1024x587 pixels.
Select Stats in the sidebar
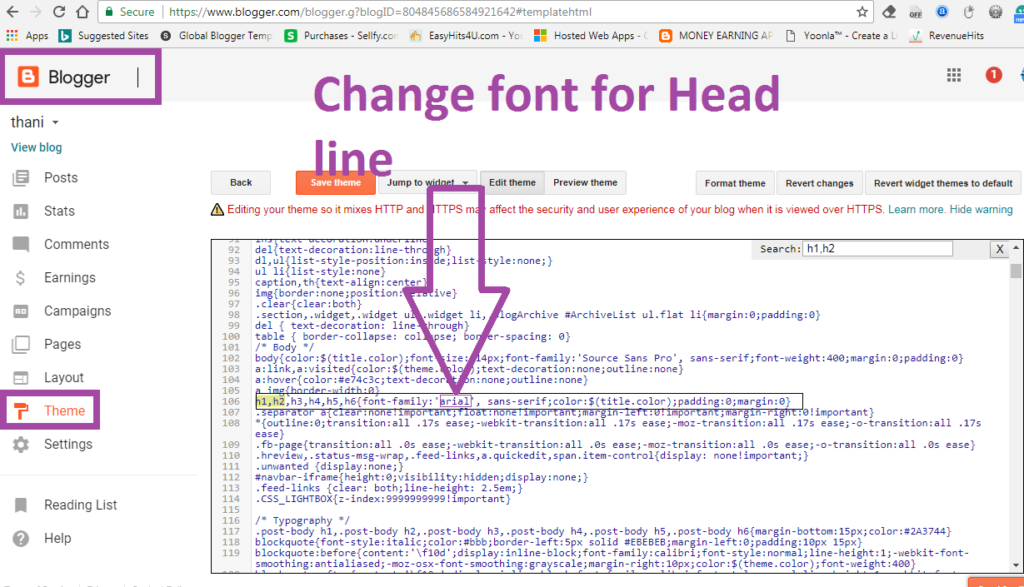(59, 211)
